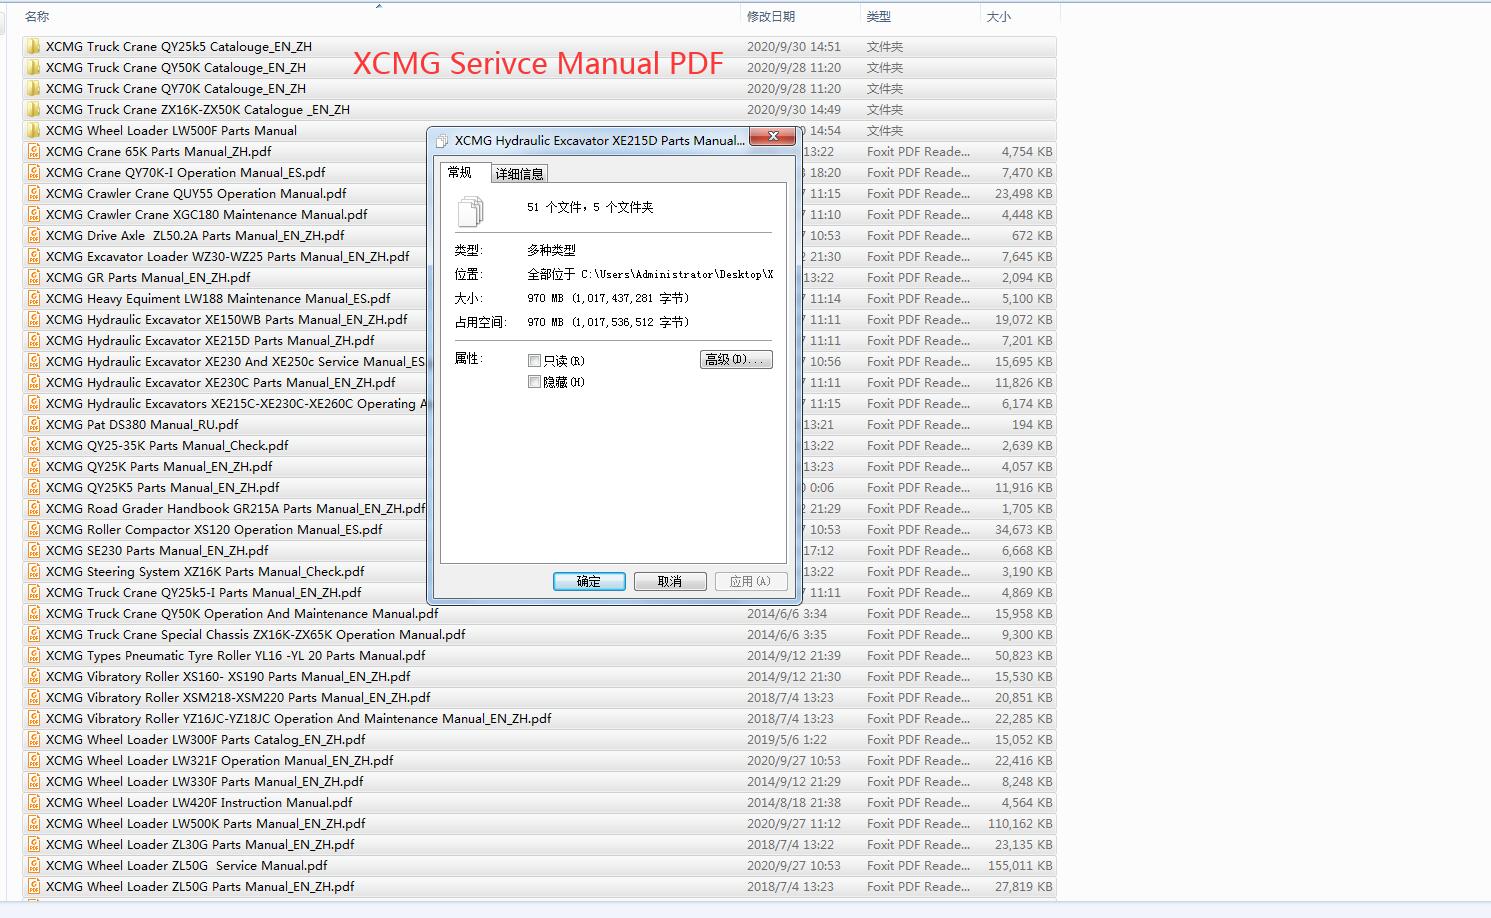Click PDF icon of QY25-35K Parts Manual_Check
The image size is (1491, 918).
tap(34, 445)
